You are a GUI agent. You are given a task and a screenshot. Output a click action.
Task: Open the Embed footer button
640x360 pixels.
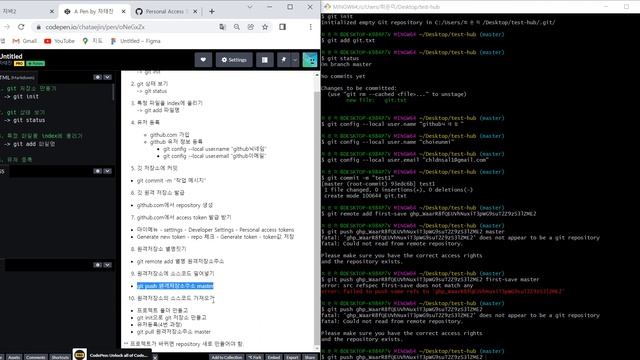click(x=273, y=357)
